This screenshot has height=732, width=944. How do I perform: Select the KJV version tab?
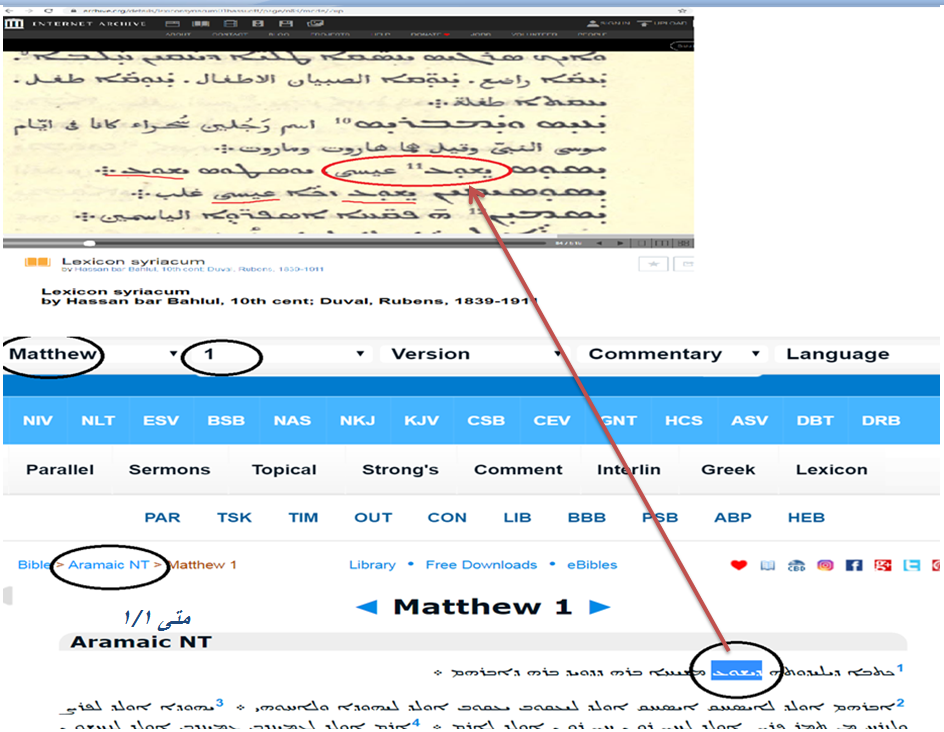[x=422, y=421]
